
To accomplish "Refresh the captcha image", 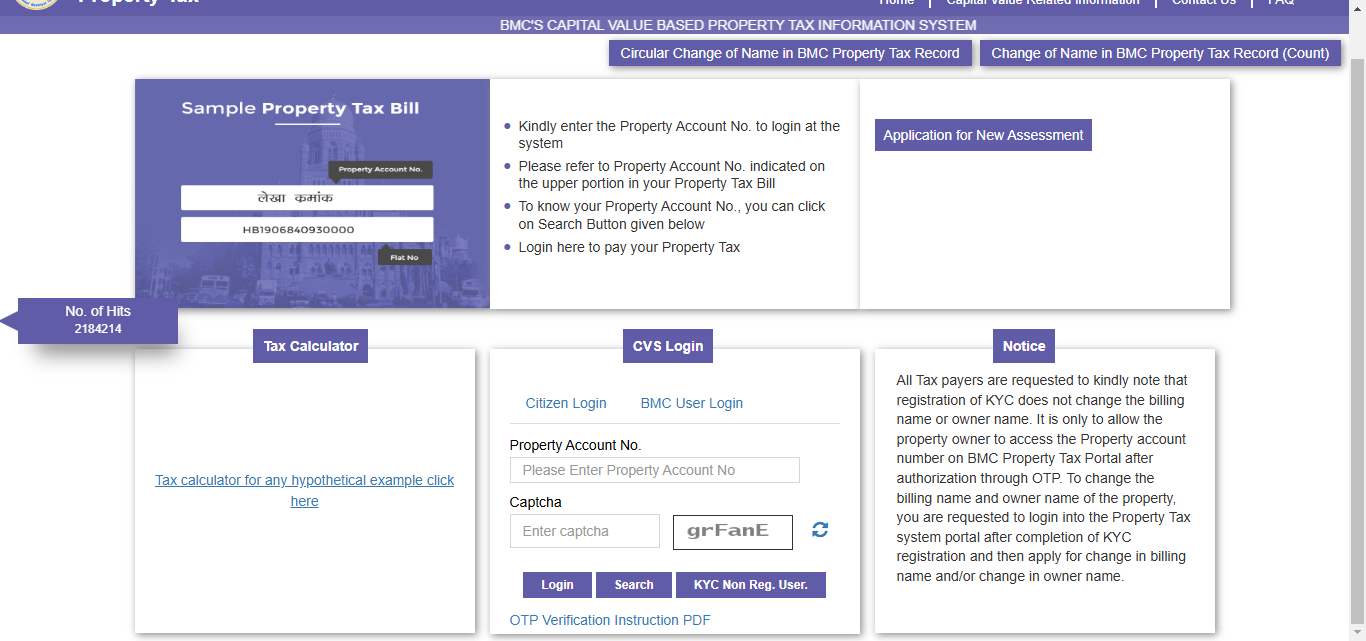I will (x=820, y=530).
